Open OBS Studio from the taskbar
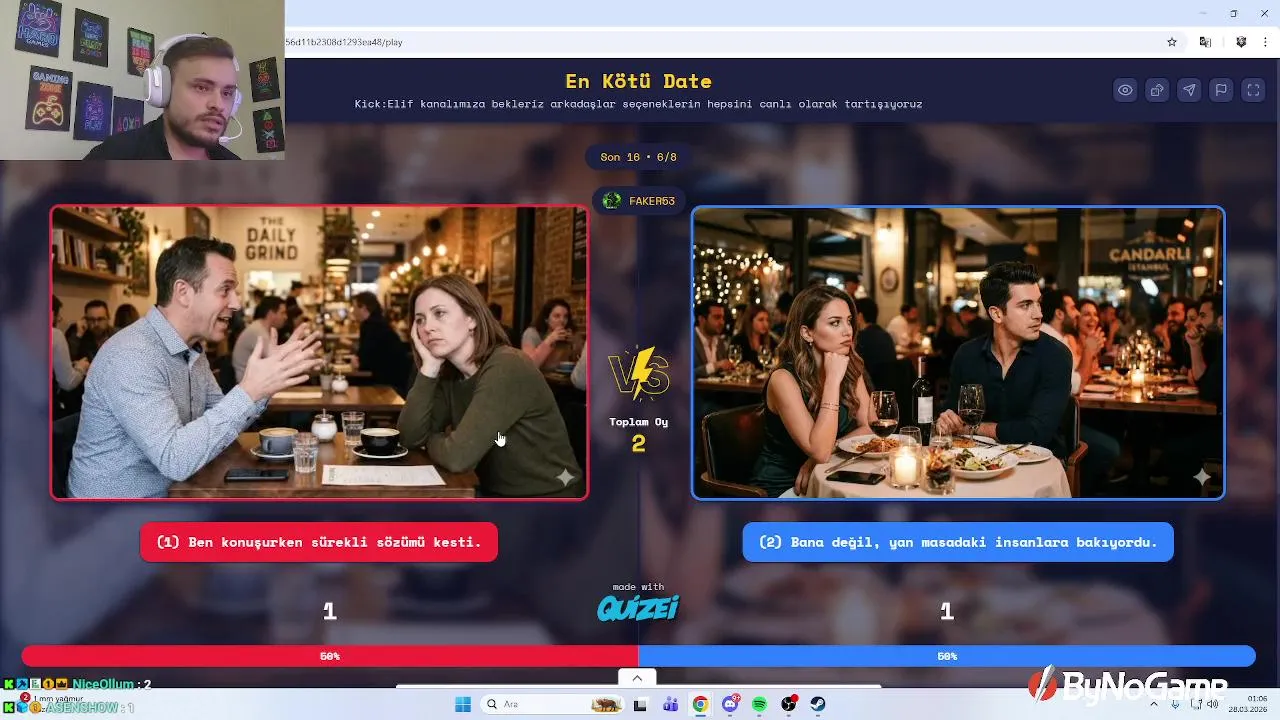The image size is (1280, 720). [789, 704]
